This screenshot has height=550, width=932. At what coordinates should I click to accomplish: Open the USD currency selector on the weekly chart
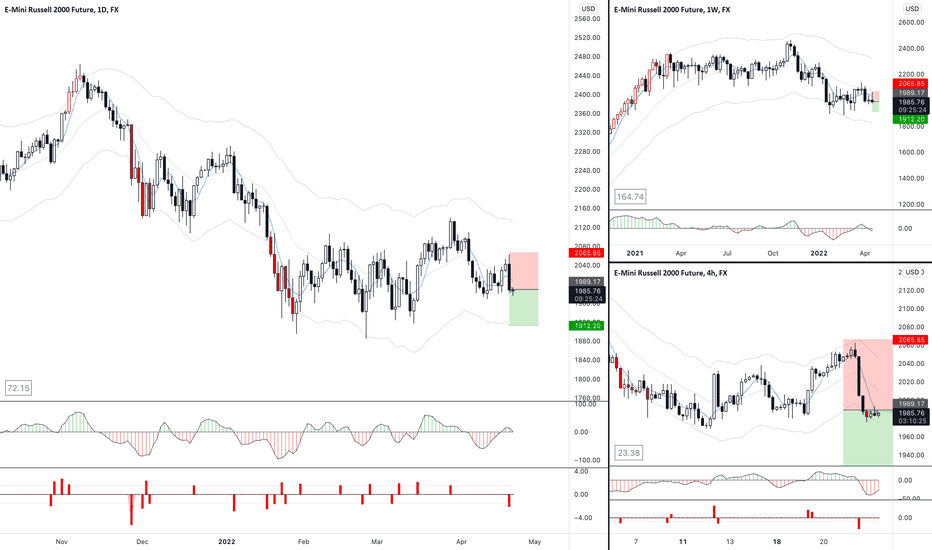912,9
